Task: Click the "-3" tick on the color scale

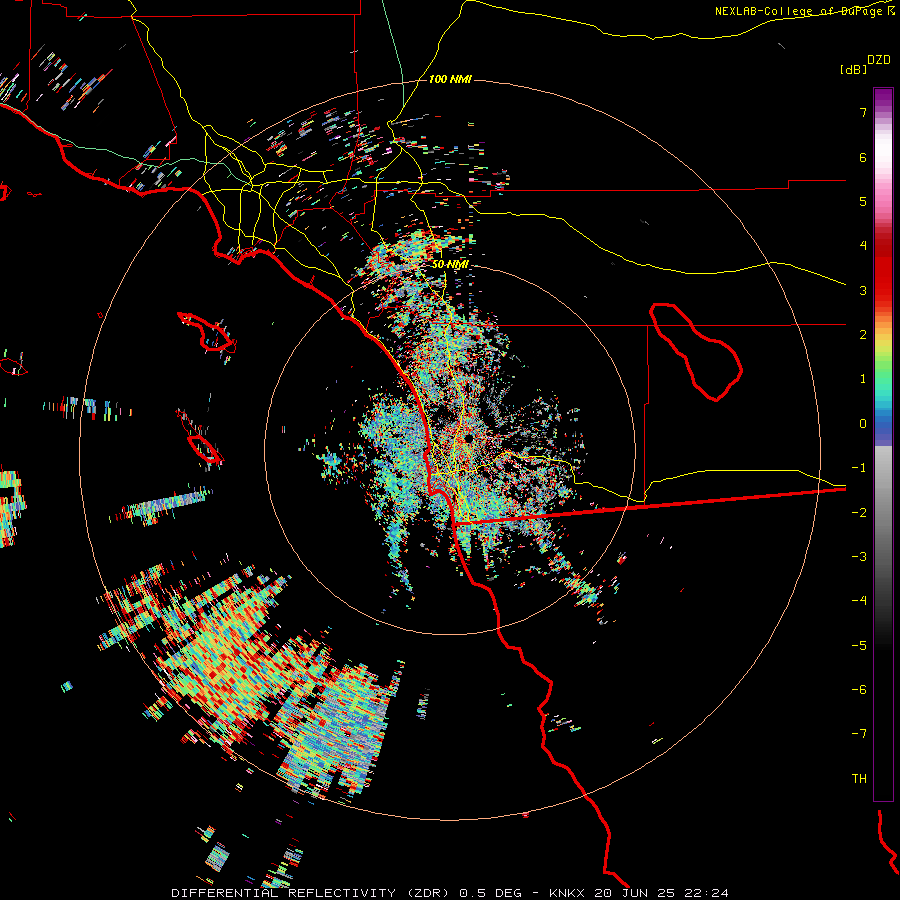Action: pos(859,557)
